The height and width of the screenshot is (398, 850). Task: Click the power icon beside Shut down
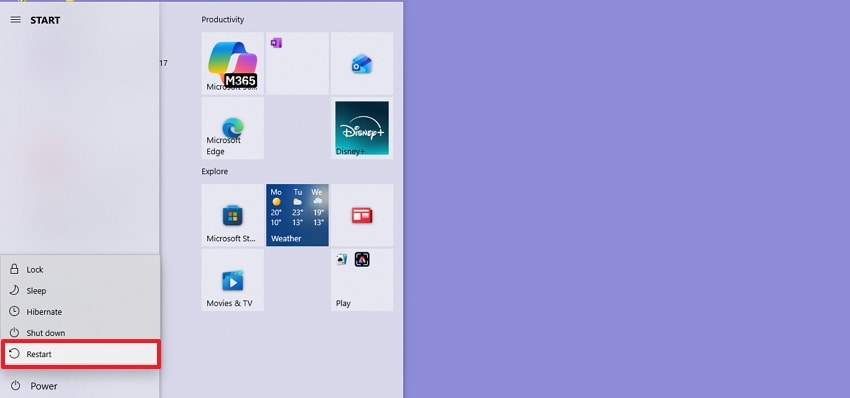[14, 332]
